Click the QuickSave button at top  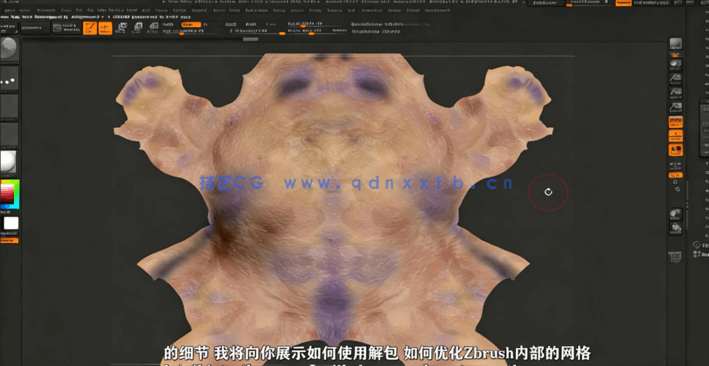click(x=546, y=3)
